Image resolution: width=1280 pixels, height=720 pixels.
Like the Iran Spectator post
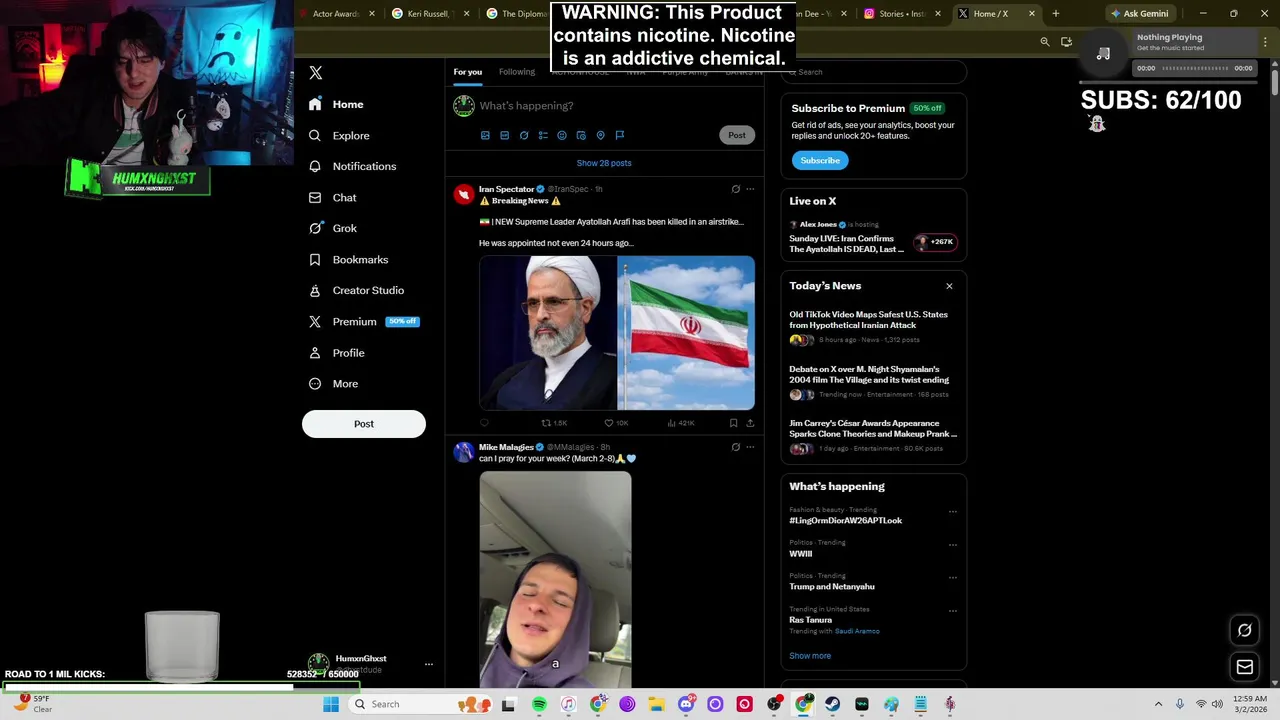tap(616, 423)
